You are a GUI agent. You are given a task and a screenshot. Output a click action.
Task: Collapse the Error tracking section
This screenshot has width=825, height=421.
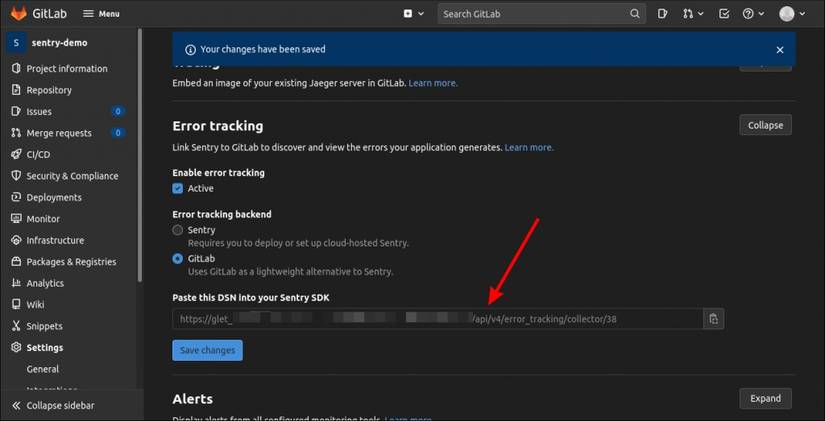(766, 125)
